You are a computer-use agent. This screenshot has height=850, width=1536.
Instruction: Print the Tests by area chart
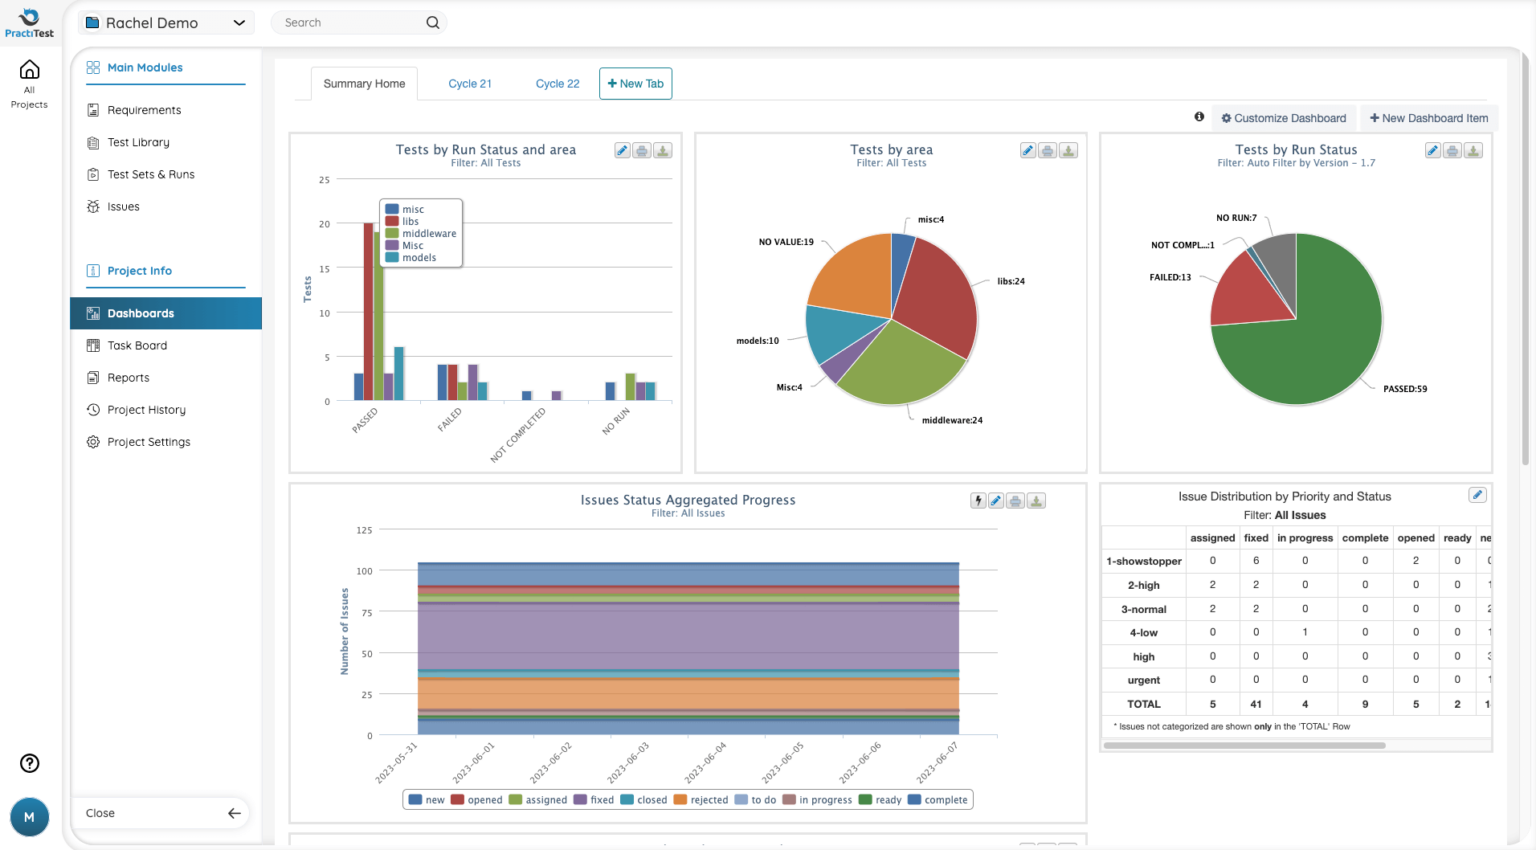(1047, 151)
